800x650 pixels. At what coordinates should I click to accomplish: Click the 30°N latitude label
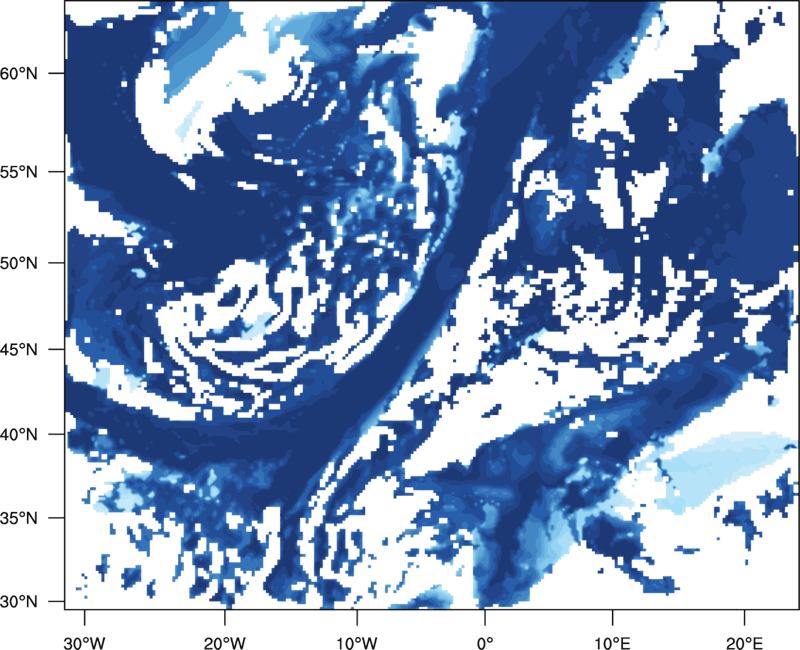(x=19, y=602)
